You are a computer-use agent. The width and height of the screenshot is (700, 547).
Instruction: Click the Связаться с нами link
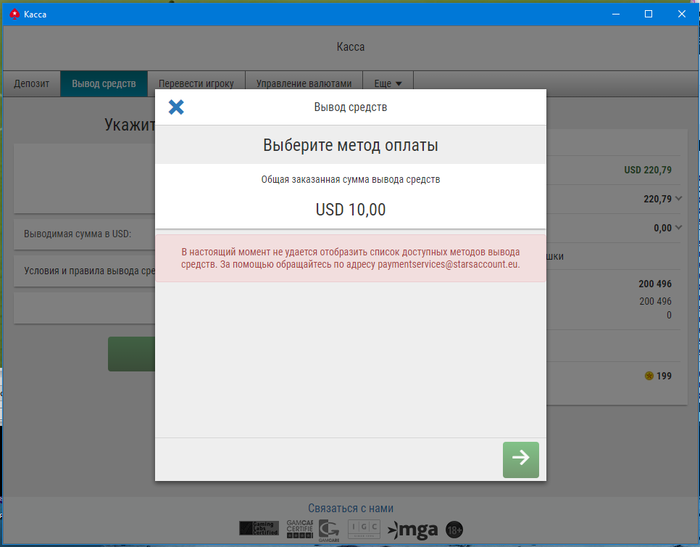point(350,508)
